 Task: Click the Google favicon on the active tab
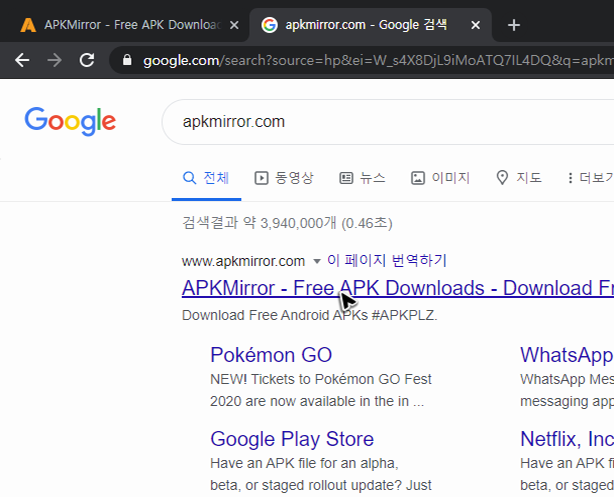(x=269, y=25)
